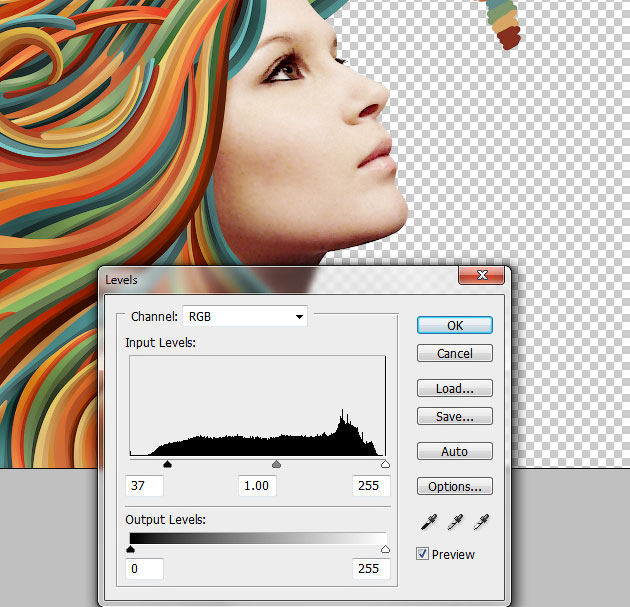Image resolution: width=630 pixels, height=607 pixels.
Task: Focus the output levels field showing 0
Action: point(145,568)
